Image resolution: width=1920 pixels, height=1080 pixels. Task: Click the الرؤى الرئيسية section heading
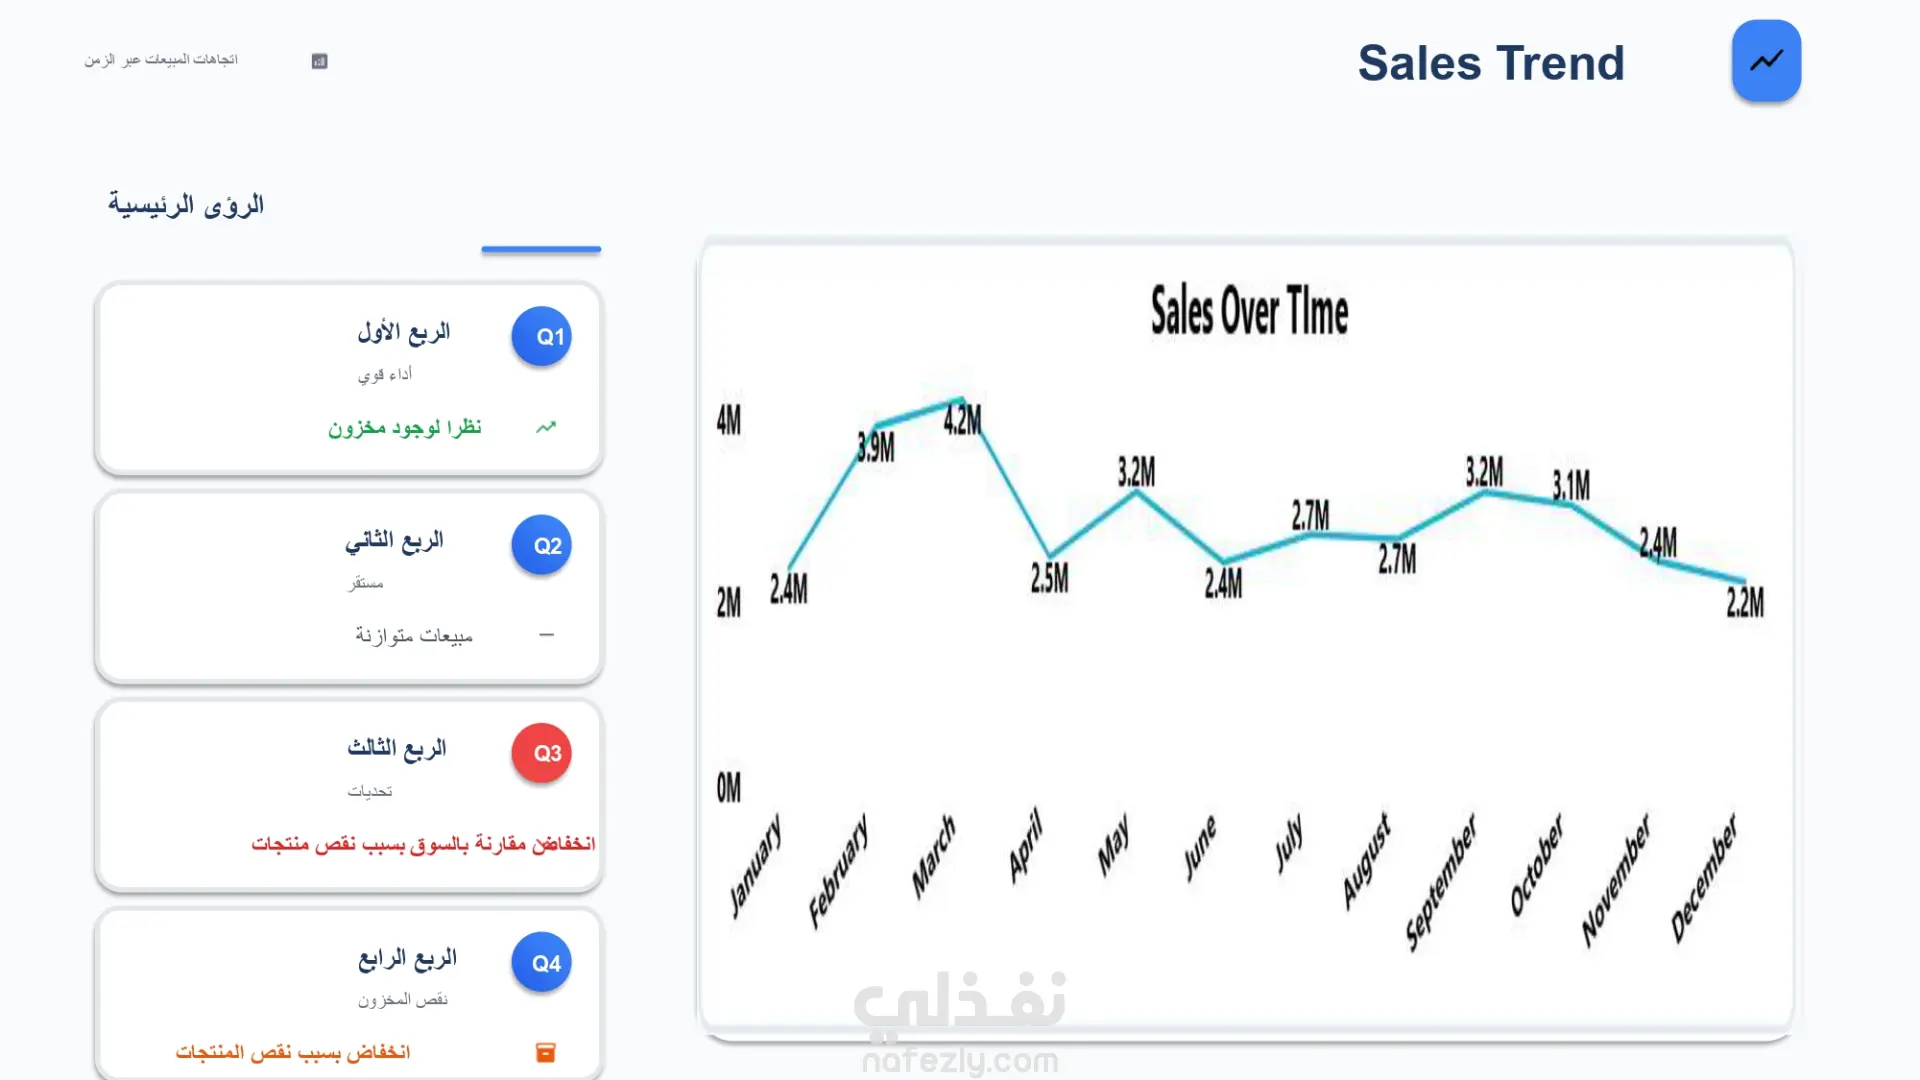[186, 205]
